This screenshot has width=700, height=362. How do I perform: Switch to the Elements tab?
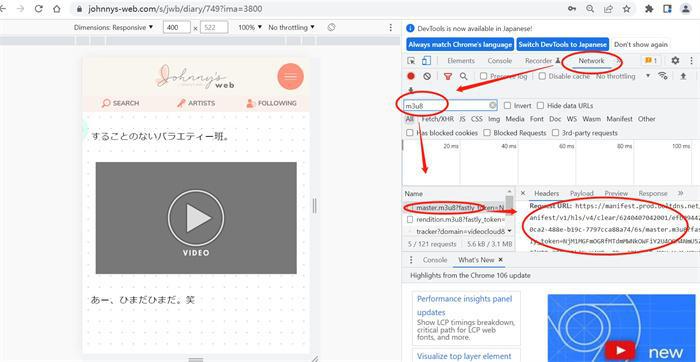[461, 61]
